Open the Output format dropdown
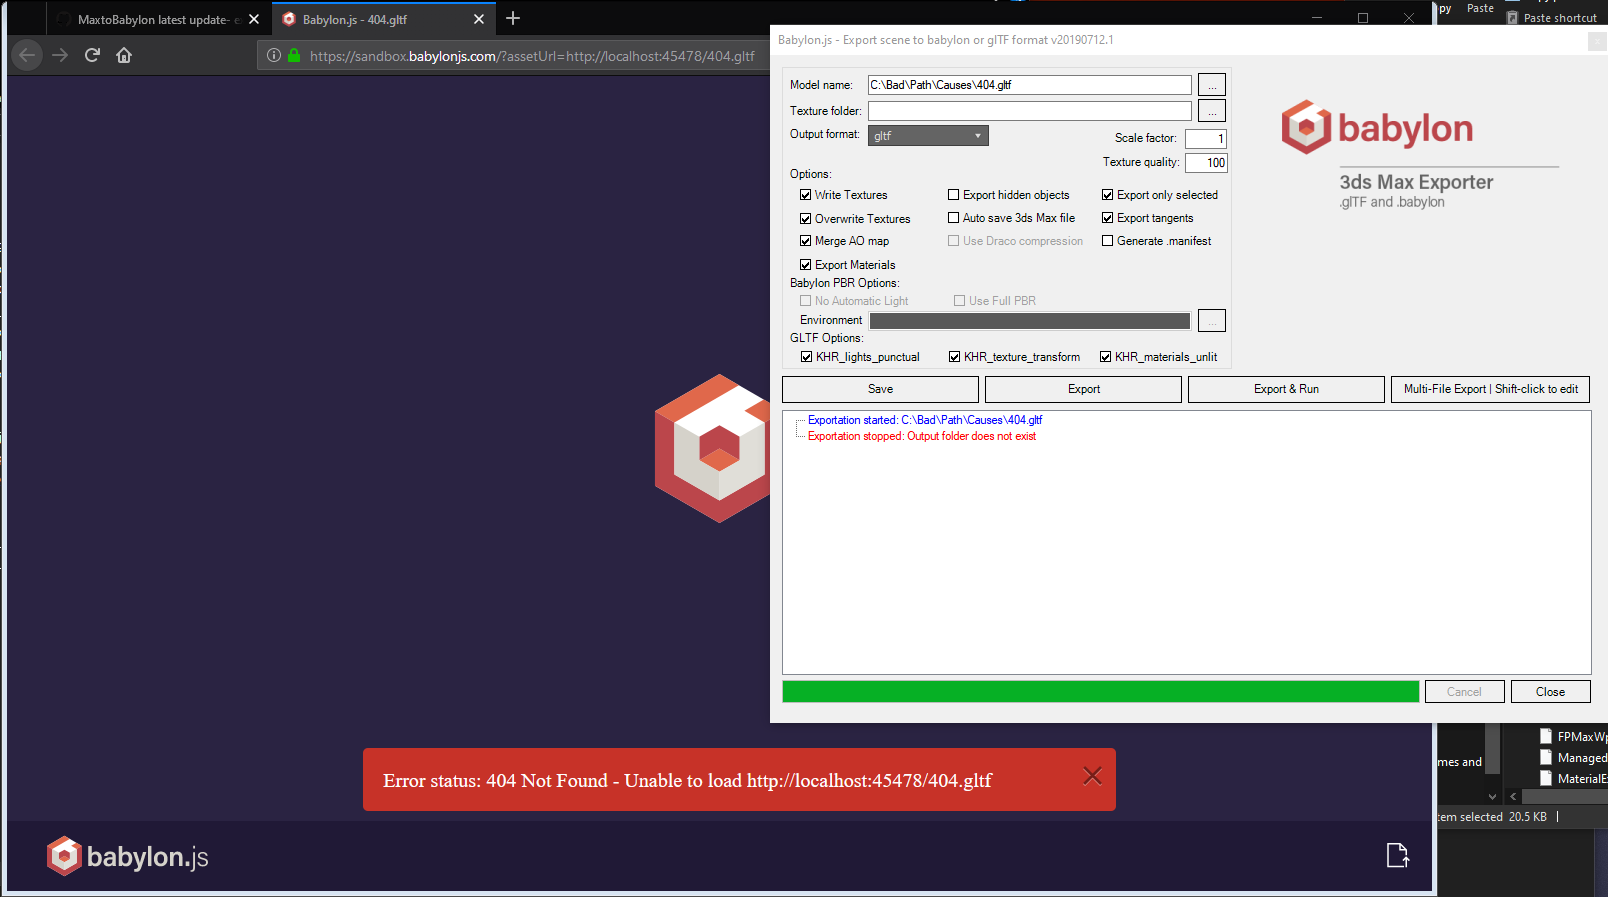 (x=928, y=136)
